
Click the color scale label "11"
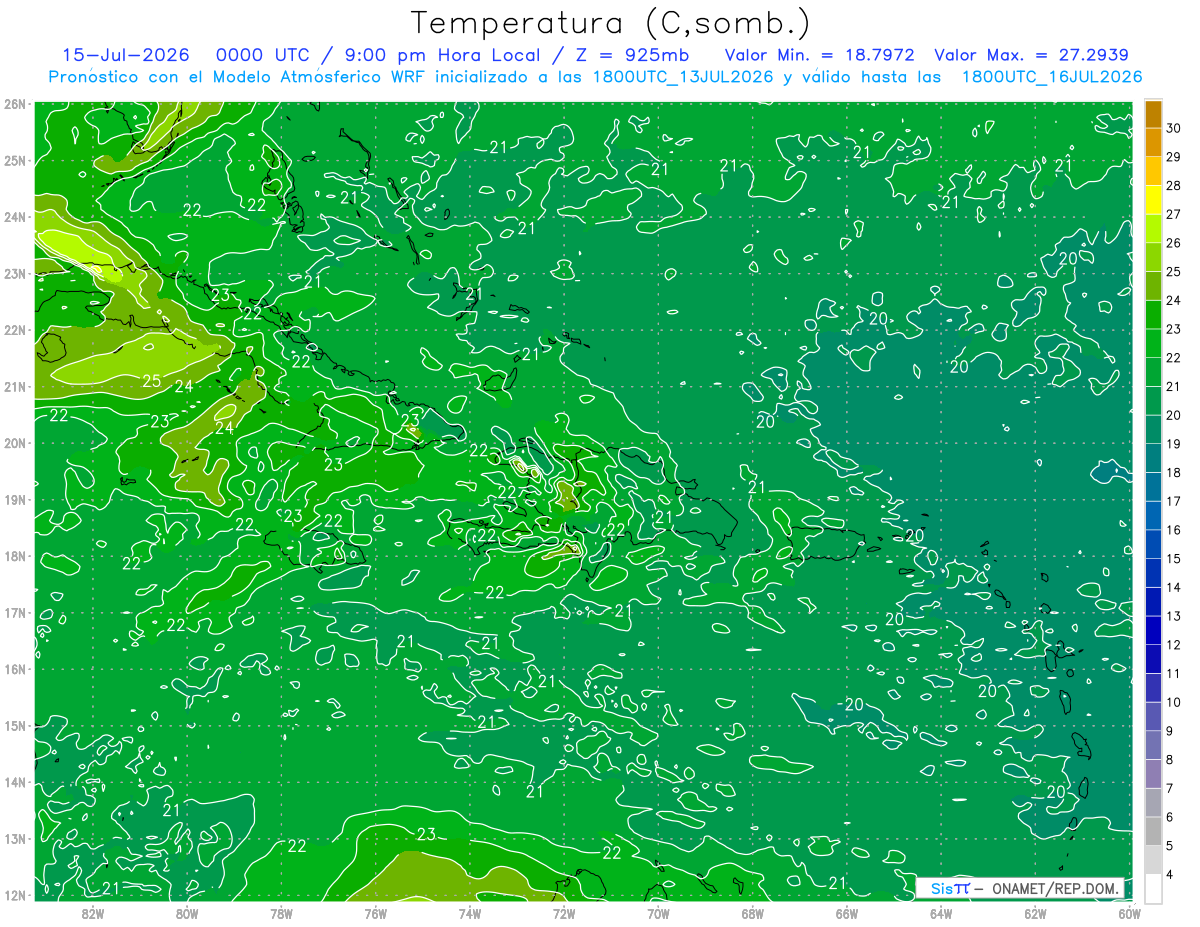[1174, 673]
